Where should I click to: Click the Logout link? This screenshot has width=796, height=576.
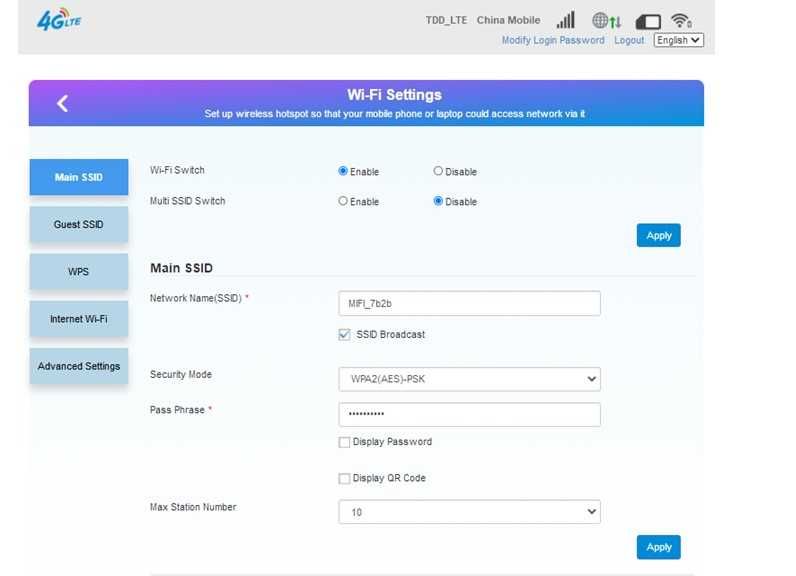pyautogui.click(x=629, y=40)
